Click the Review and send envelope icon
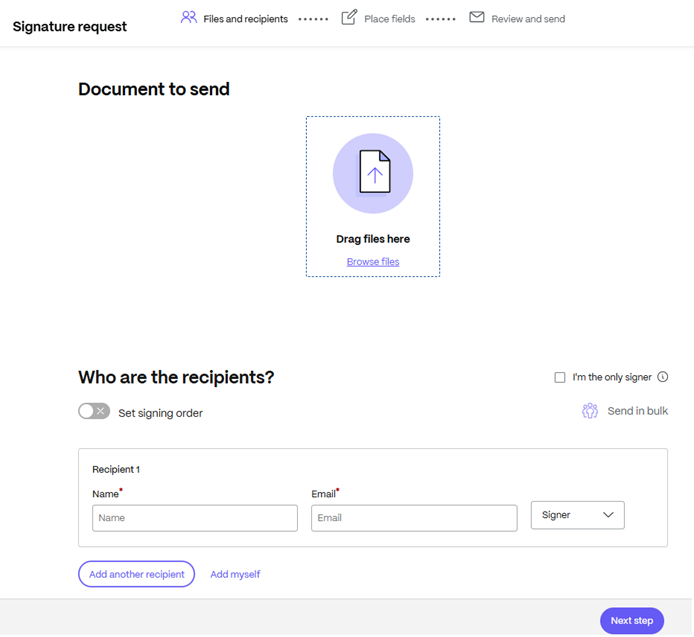Image resolution: width=694 pixels, height=637 pixels. pos(477,17)
